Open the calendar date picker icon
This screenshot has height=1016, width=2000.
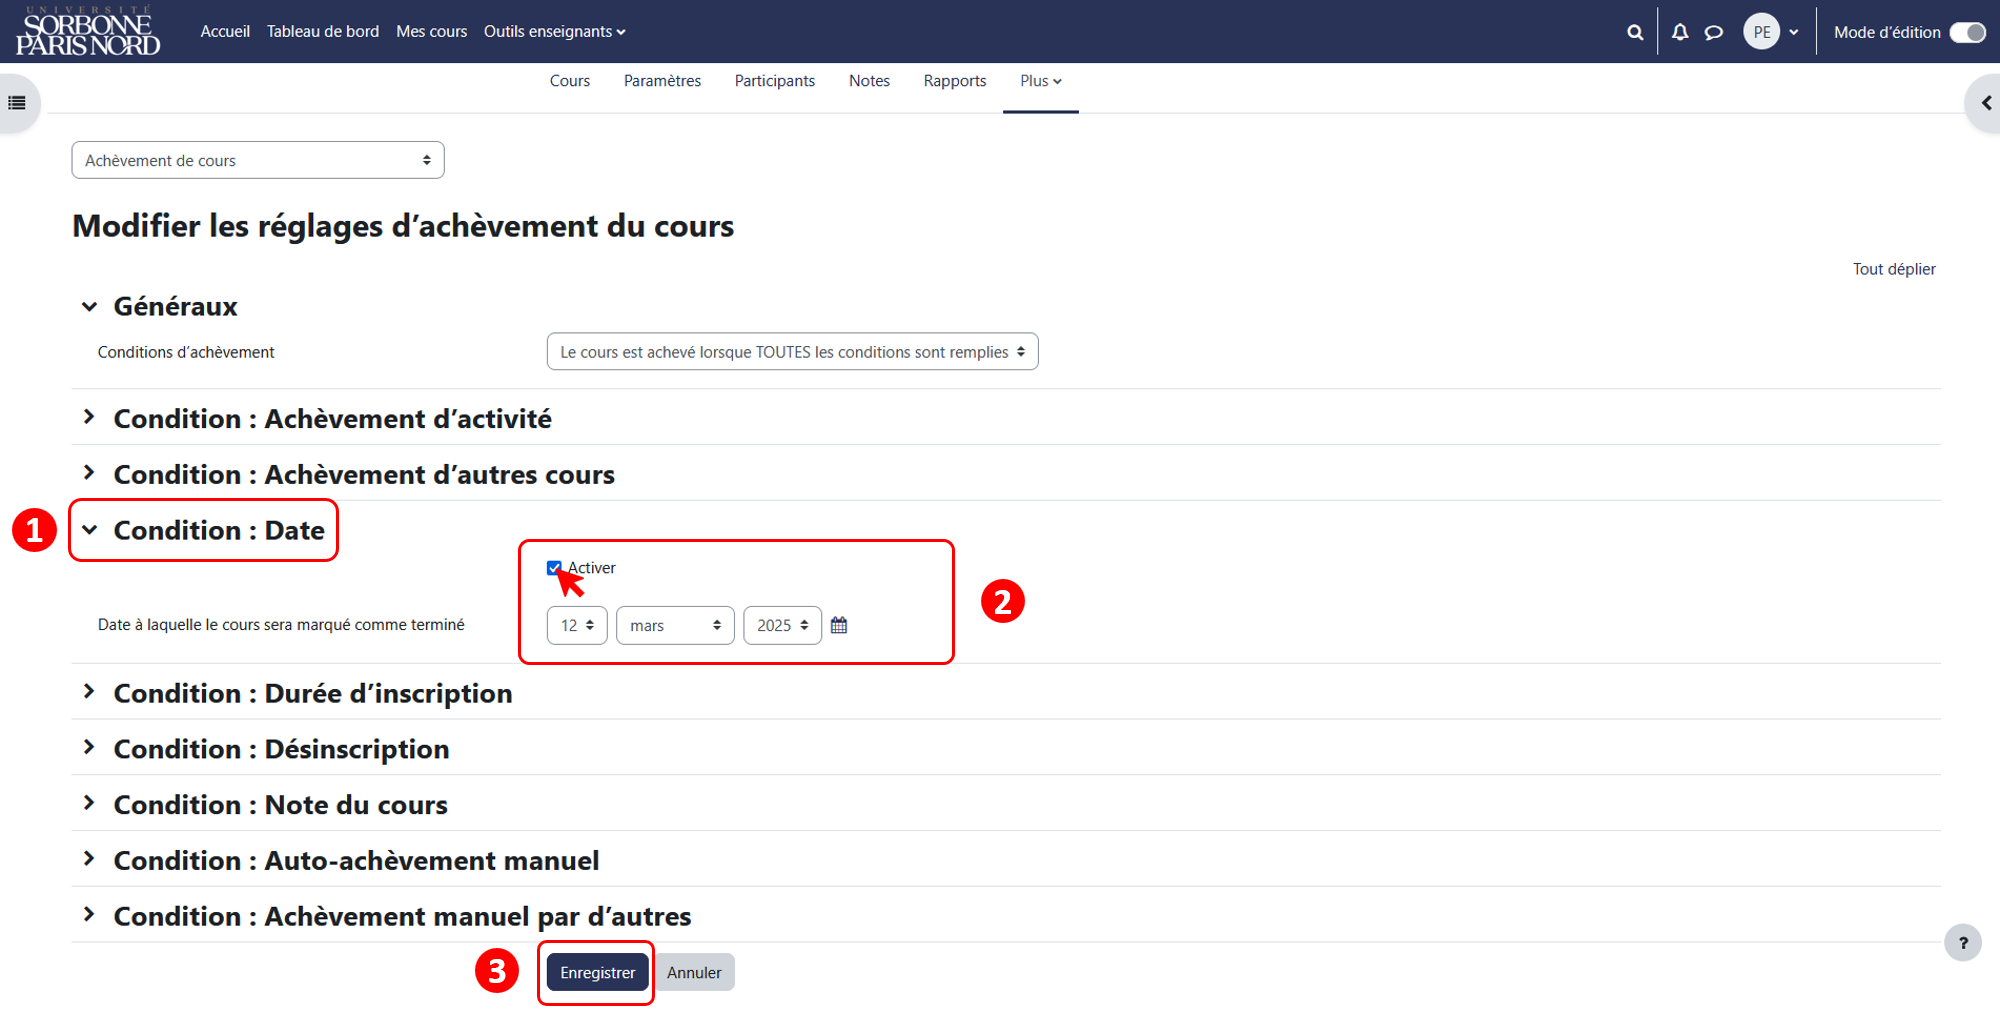pos(839,625)
